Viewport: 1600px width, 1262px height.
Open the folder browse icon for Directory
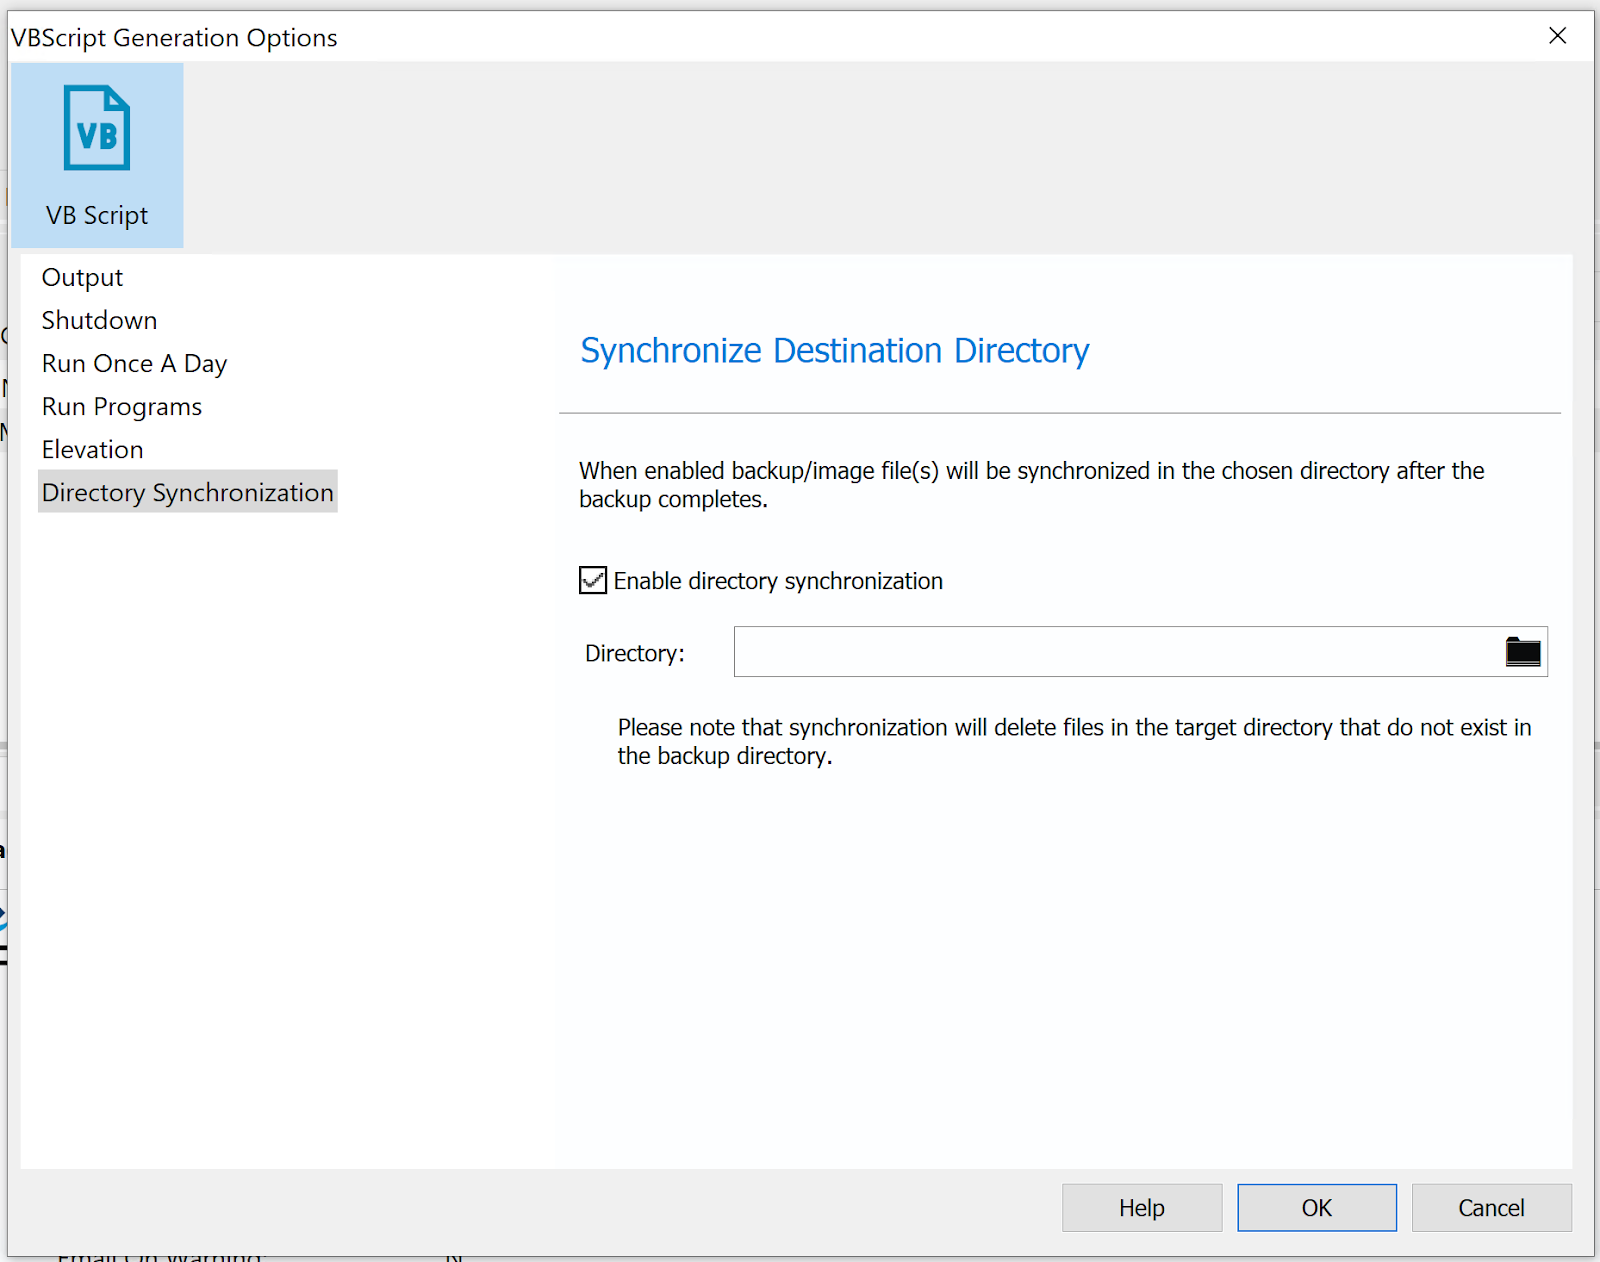coord(1522,652)
